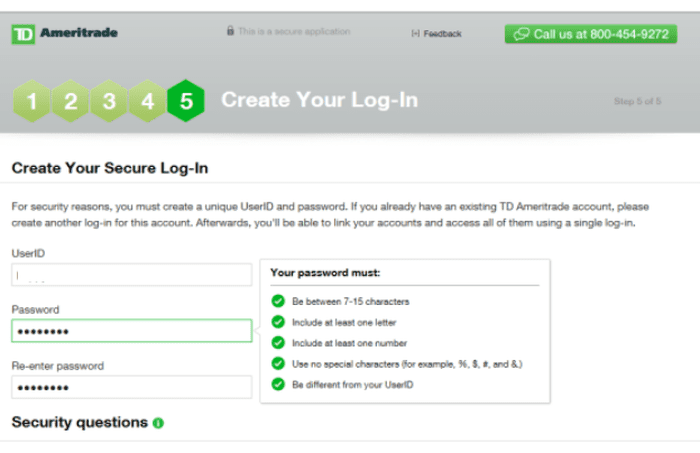The image size is (700, 453).
Task: Click the Security questions info icon
Action: [x=158, y=423]
